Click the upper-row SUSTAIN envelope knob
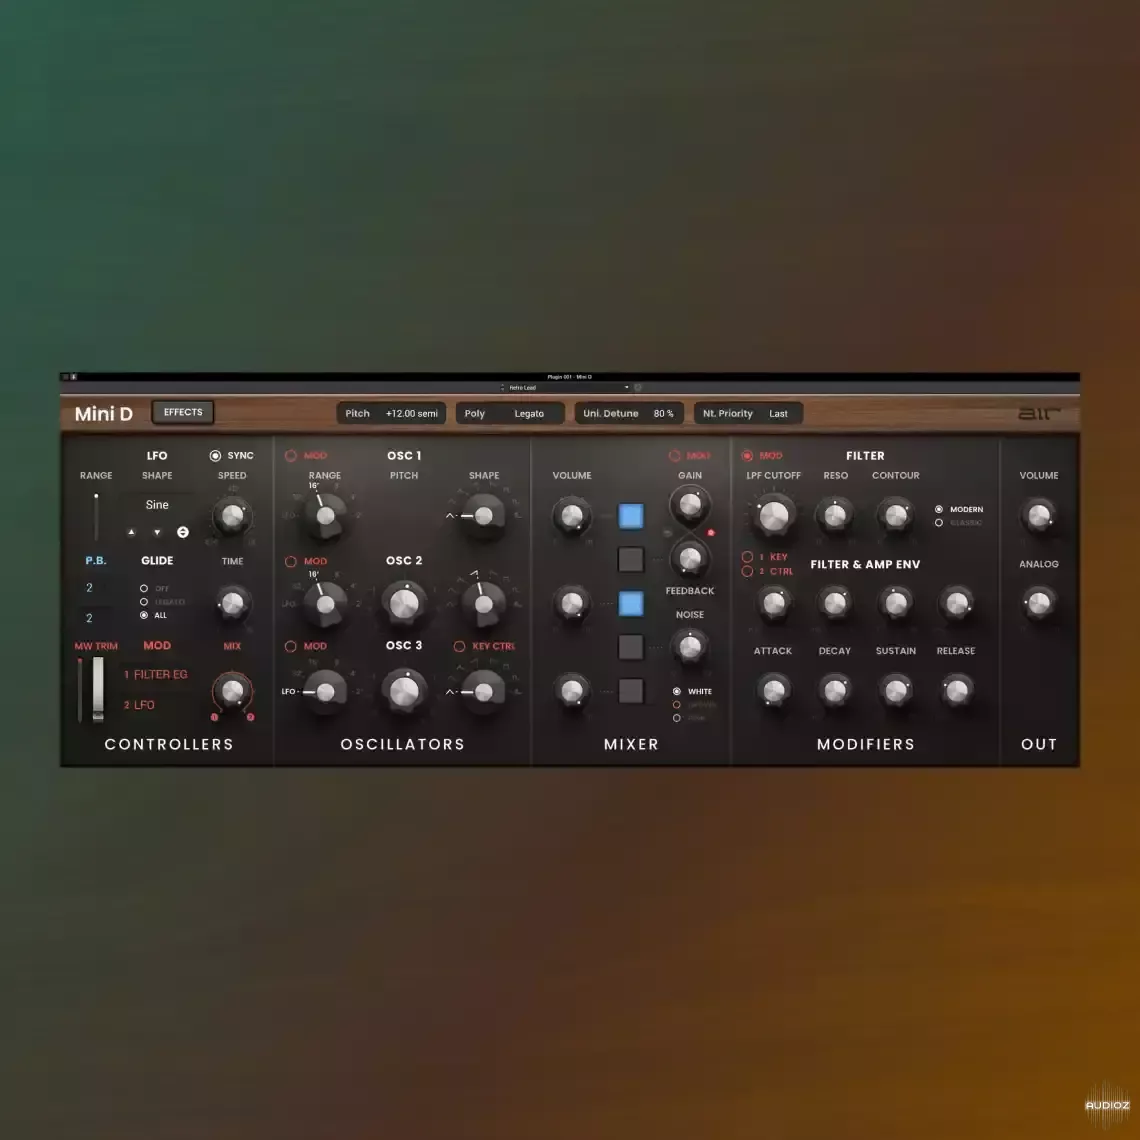The height and width of the screenshot is (1140, 1140). [x=896, y=603]
